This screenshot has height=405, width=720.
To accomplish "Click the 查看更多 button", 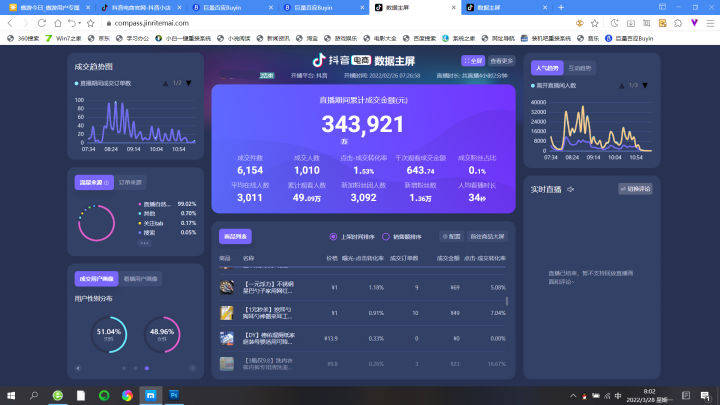I will (501, 61).
